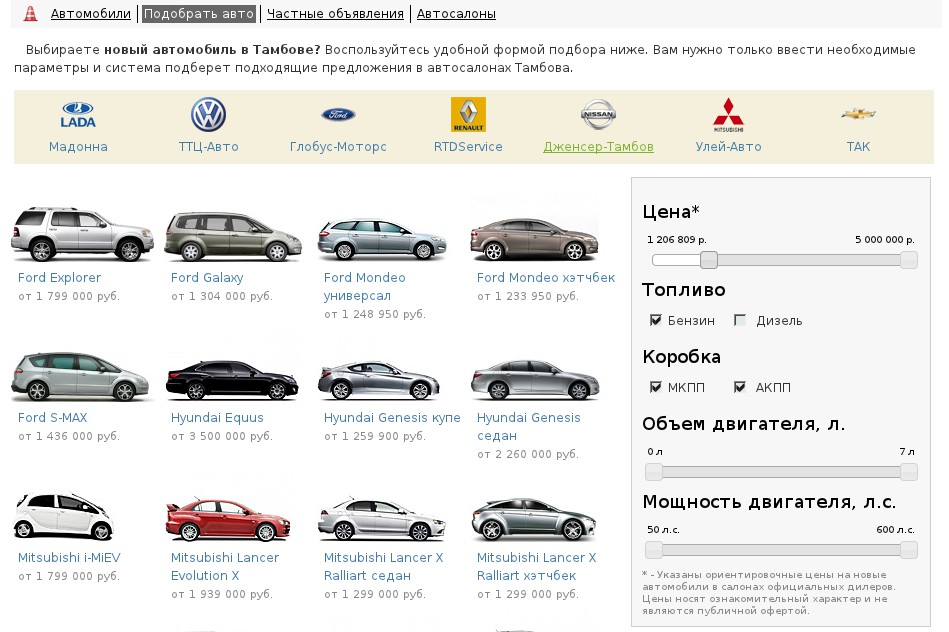Viewport: 949px width, 632px height.
Task: Open the Hyundai Equus link
Action: tap(217, 417)
